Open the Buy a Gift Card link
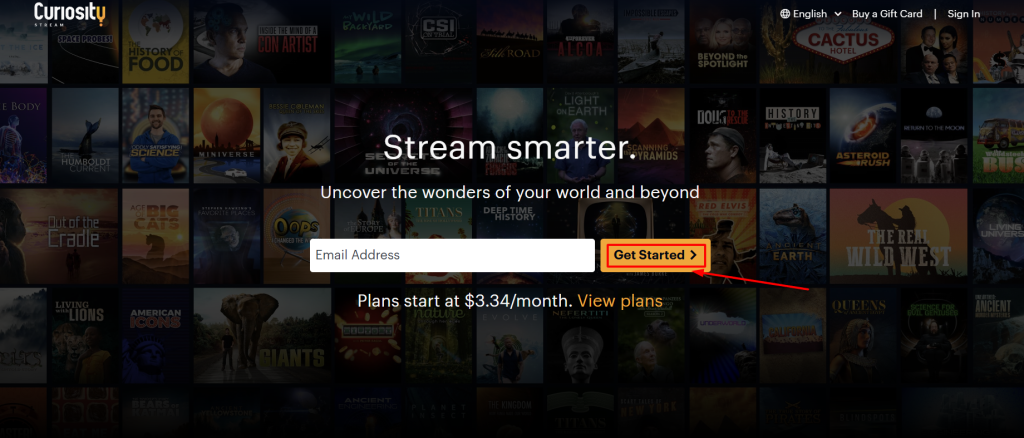Screen dimensions: 1024x438 [887, 14]
